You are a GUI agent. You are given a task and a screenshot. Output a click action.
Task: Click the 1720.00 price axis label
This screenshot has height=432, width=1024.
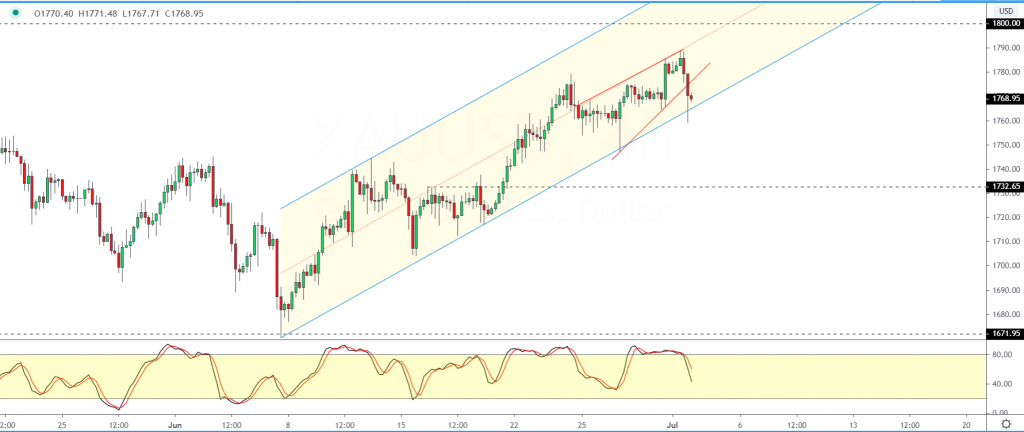(x=1008, y=217)
